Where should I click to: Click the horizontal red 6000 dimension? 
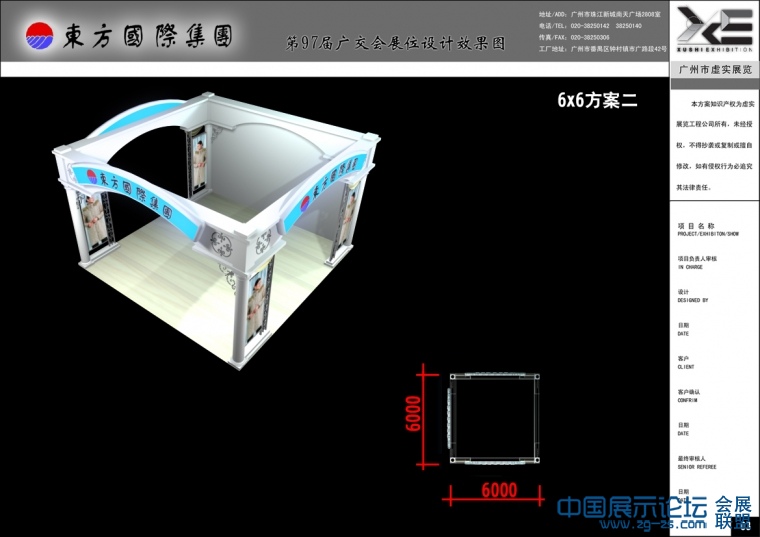pos(494,493)
